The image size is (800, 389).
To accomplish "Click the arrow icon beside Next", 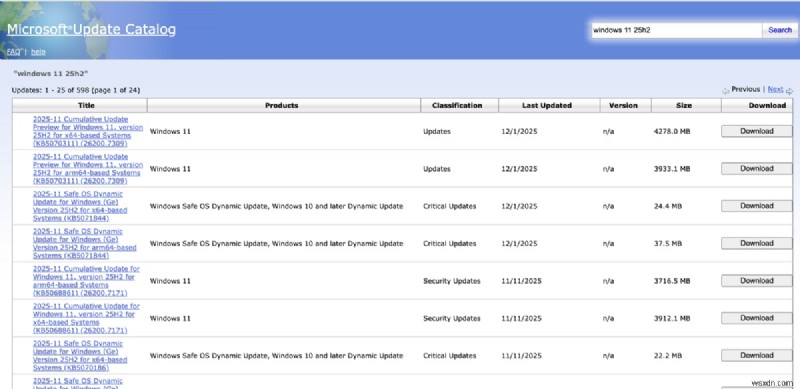I will (789, 91).
